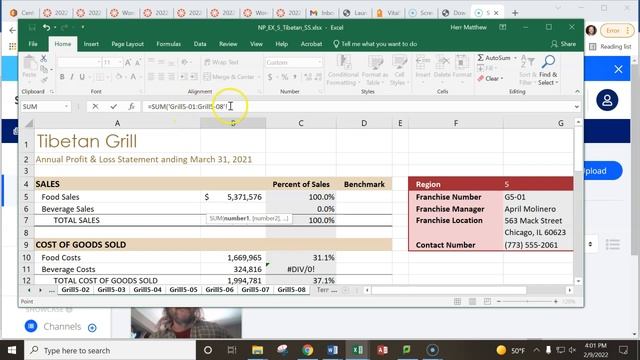Click the Select All corner triangle

(29, 123)
